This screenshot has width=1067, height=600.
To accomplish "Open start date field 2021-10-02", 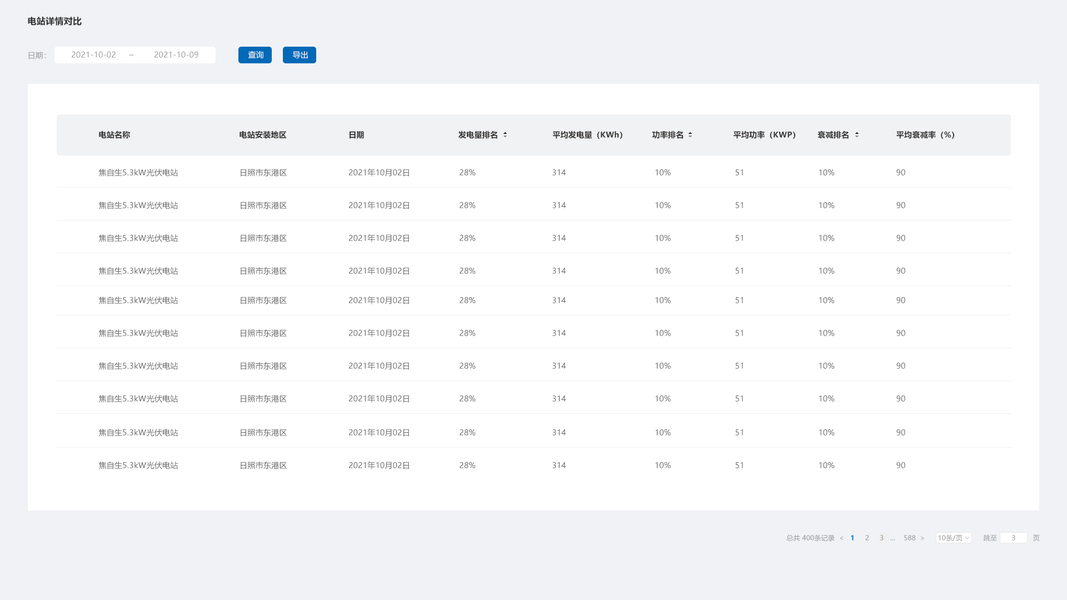I will coord(93,55).
